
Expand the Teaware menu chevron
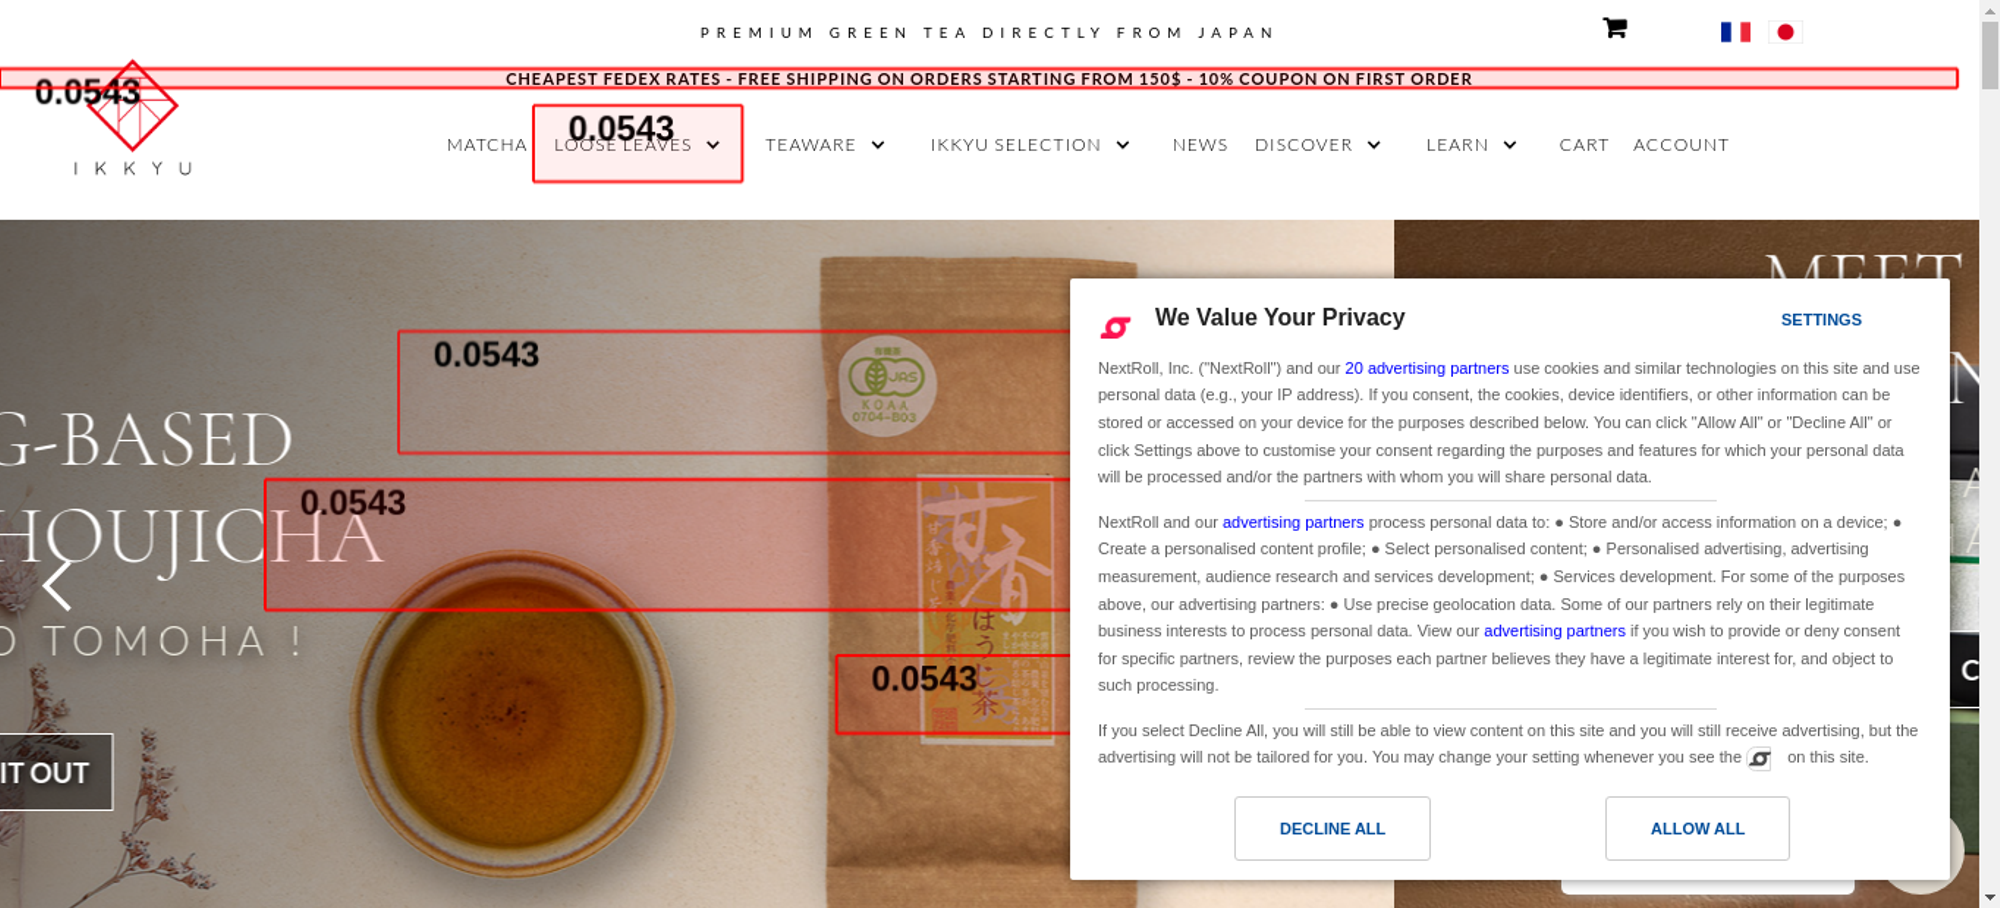click(878, 145)
